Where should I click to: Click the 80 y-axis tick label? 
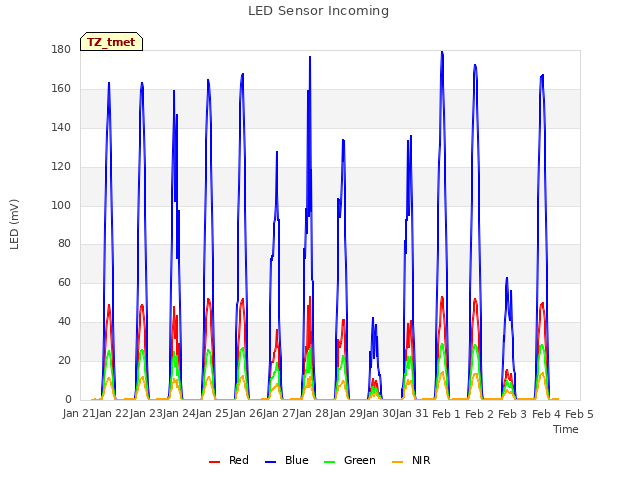pos(64,244)
